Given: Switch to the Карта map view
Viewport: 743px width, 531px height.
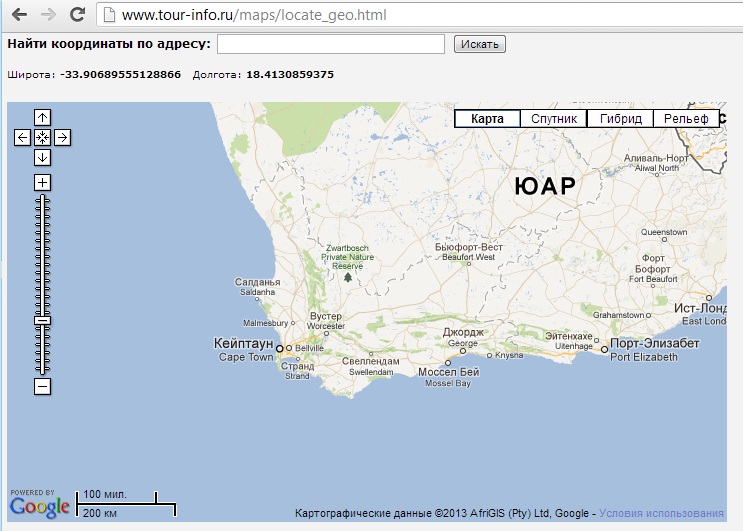Looking at the screenshot, I should [487, 118].
